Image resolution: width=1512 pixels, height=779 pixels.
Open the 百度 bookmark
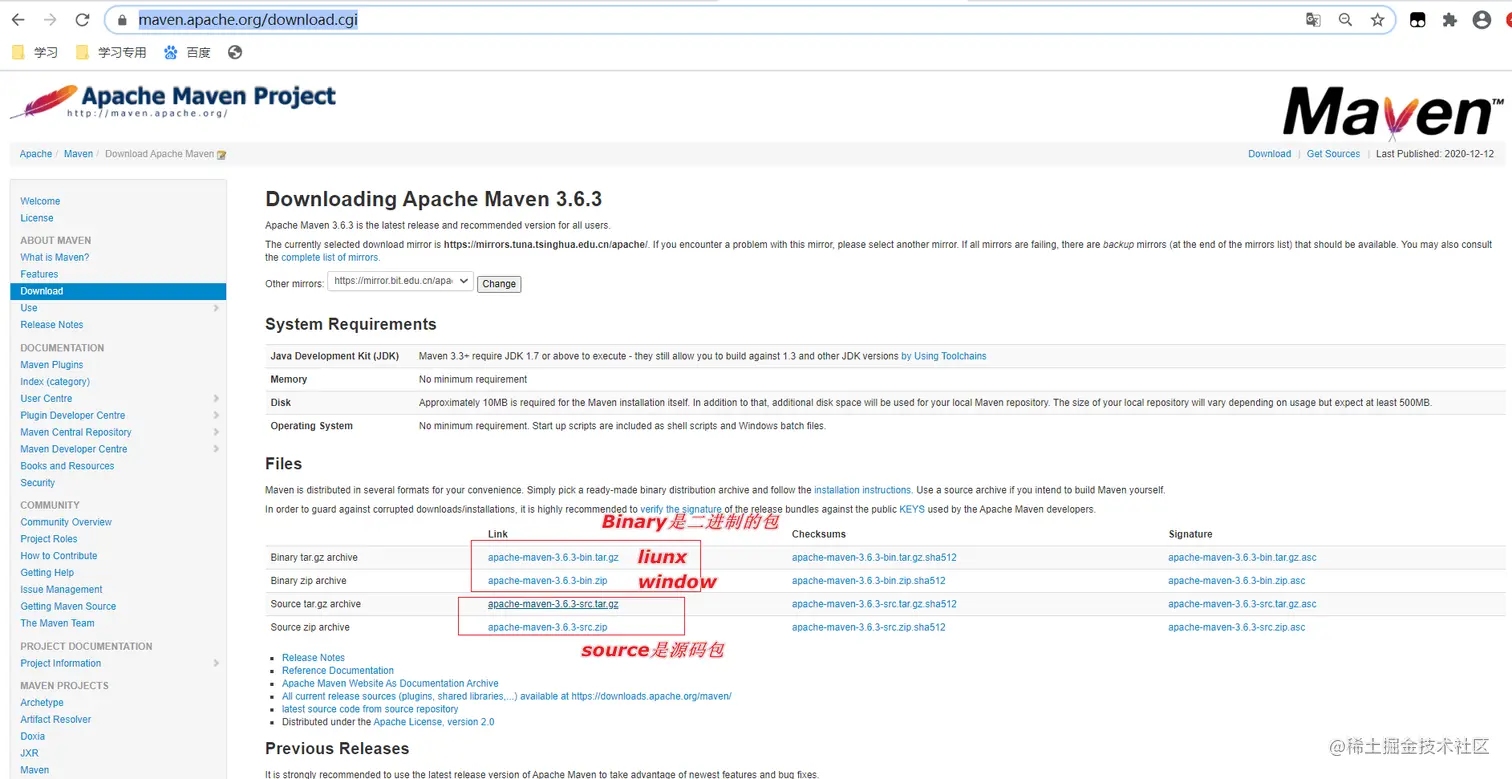click(x=187, y=52)
